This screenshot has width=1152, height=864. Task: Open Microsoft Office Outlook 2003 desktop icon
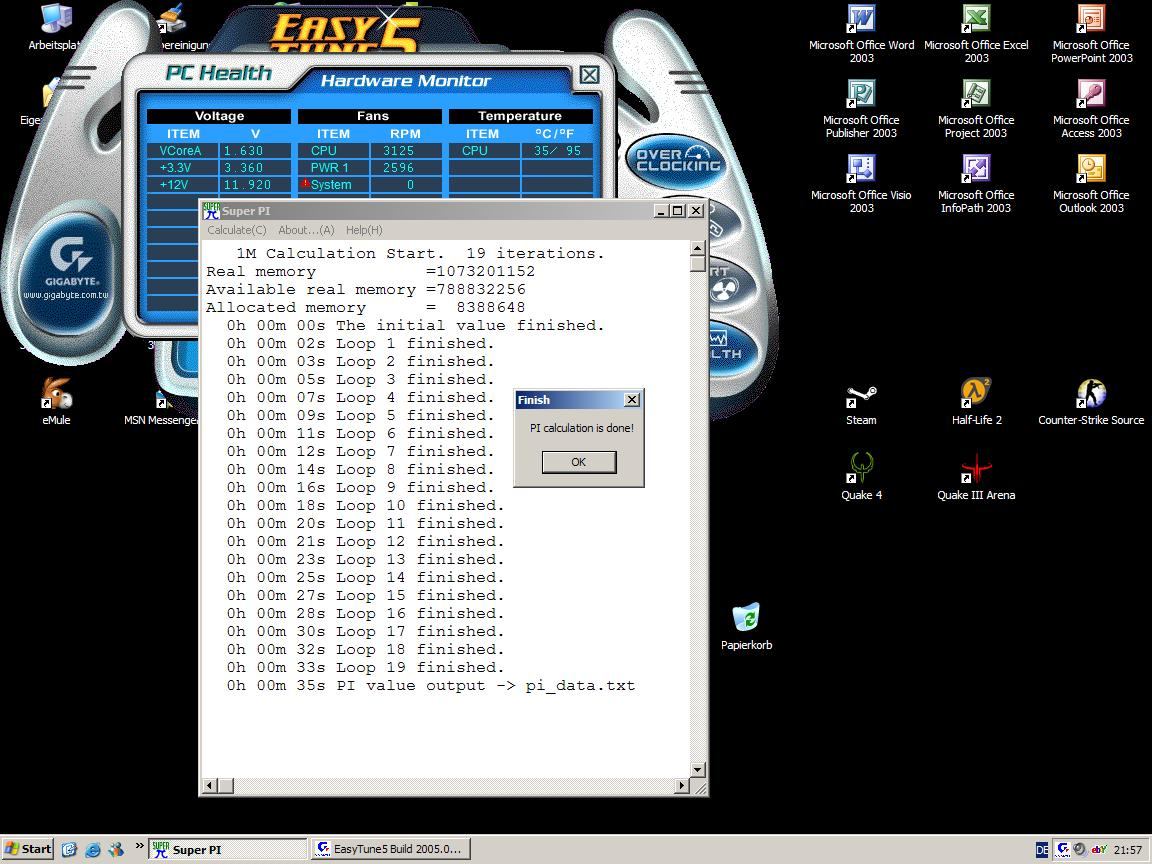pos(1091,183)
